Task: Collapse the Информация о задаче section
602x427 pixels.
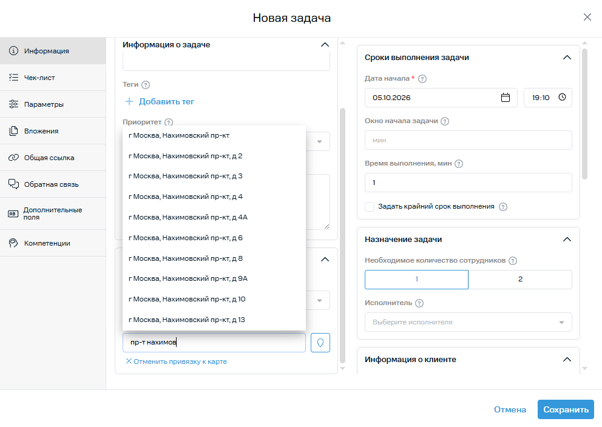Action: tap(325, 45)
